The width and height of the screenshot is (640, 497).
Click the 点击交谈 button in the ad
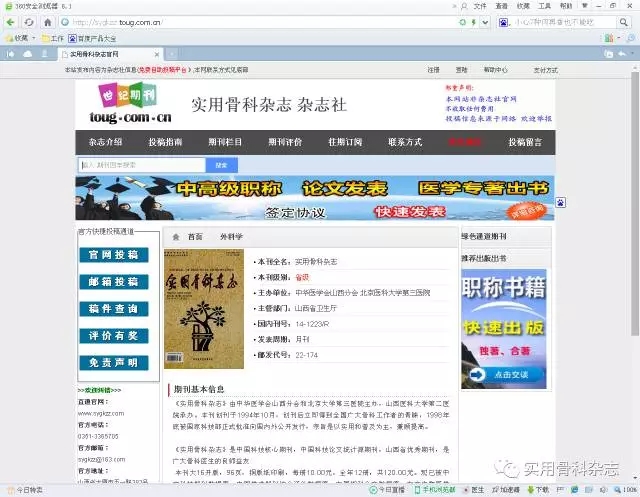point(506,375)
